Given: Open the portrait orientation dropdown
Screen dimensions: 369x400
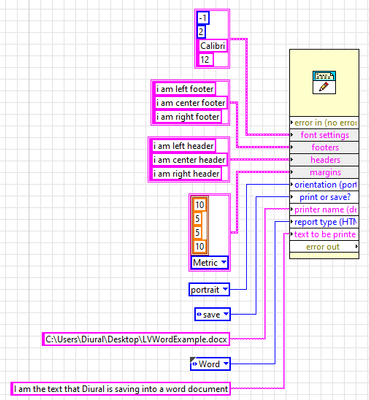Looking at the screenshot, I should click(x=209, y=289).
